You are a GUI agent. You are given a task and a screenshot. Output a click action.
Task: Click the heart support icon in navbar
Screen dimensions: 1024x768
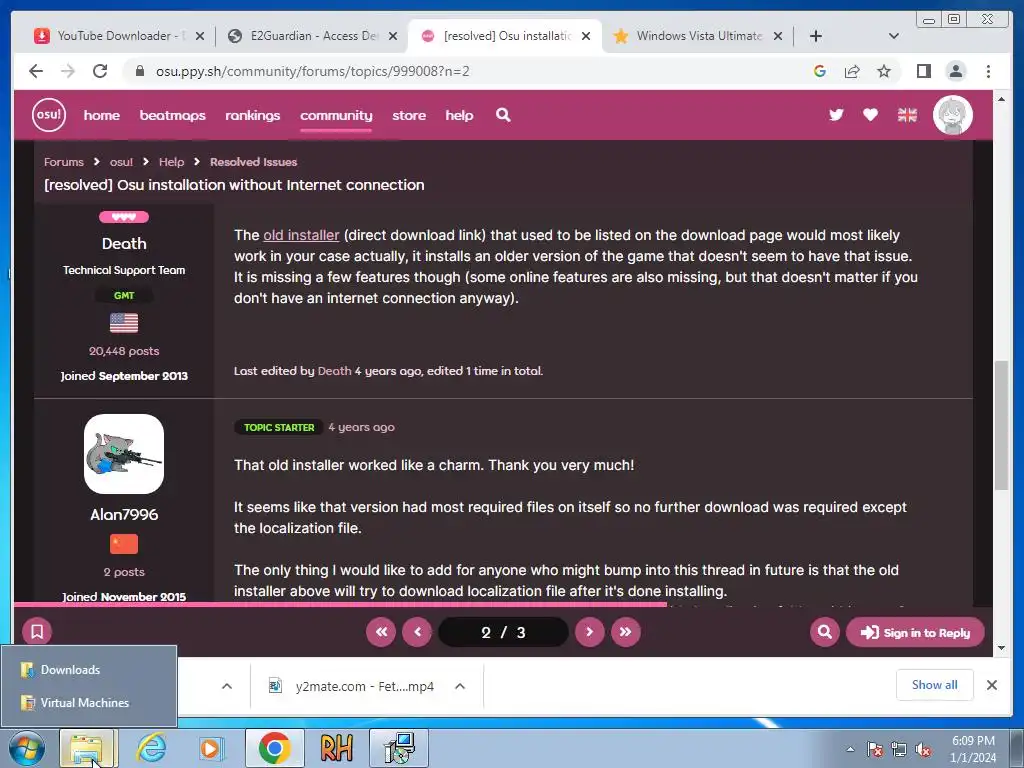(870, 115)
